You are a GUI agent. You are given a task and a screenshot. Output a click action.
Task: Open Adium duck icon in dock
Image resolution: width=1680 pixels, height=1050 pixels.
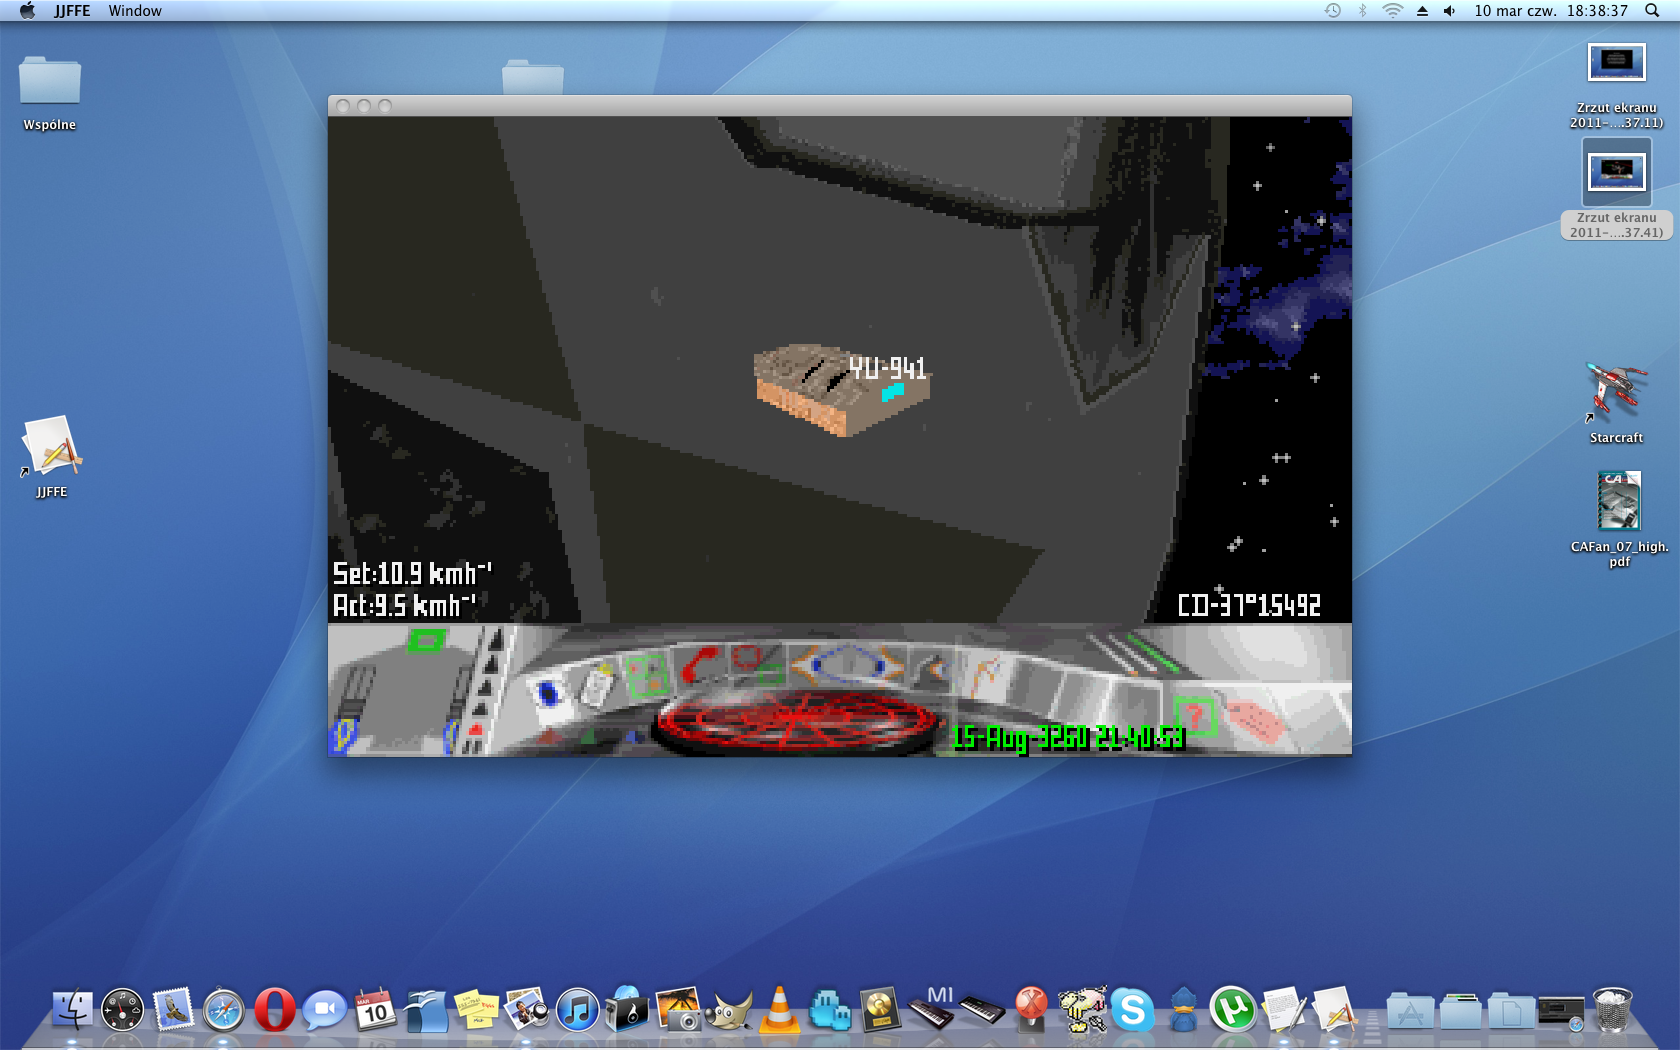(1184, 1010)
